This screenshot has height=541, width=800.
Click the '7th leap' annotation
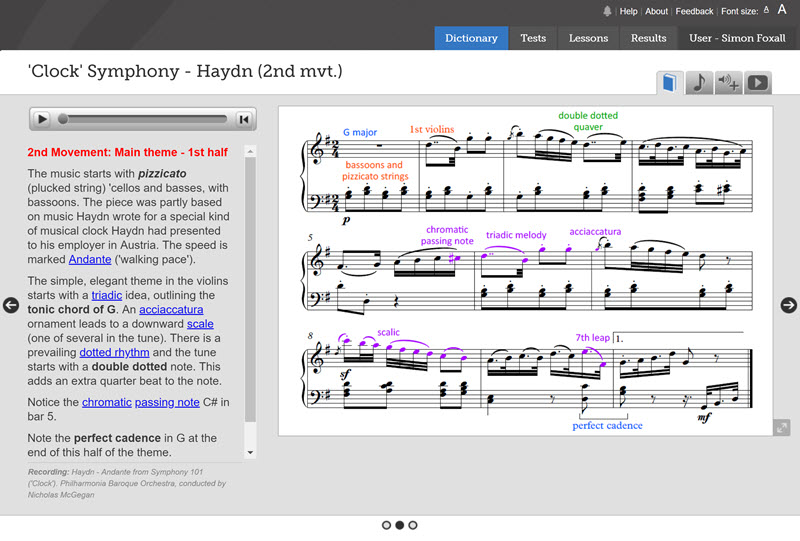(x=592, y=337)
